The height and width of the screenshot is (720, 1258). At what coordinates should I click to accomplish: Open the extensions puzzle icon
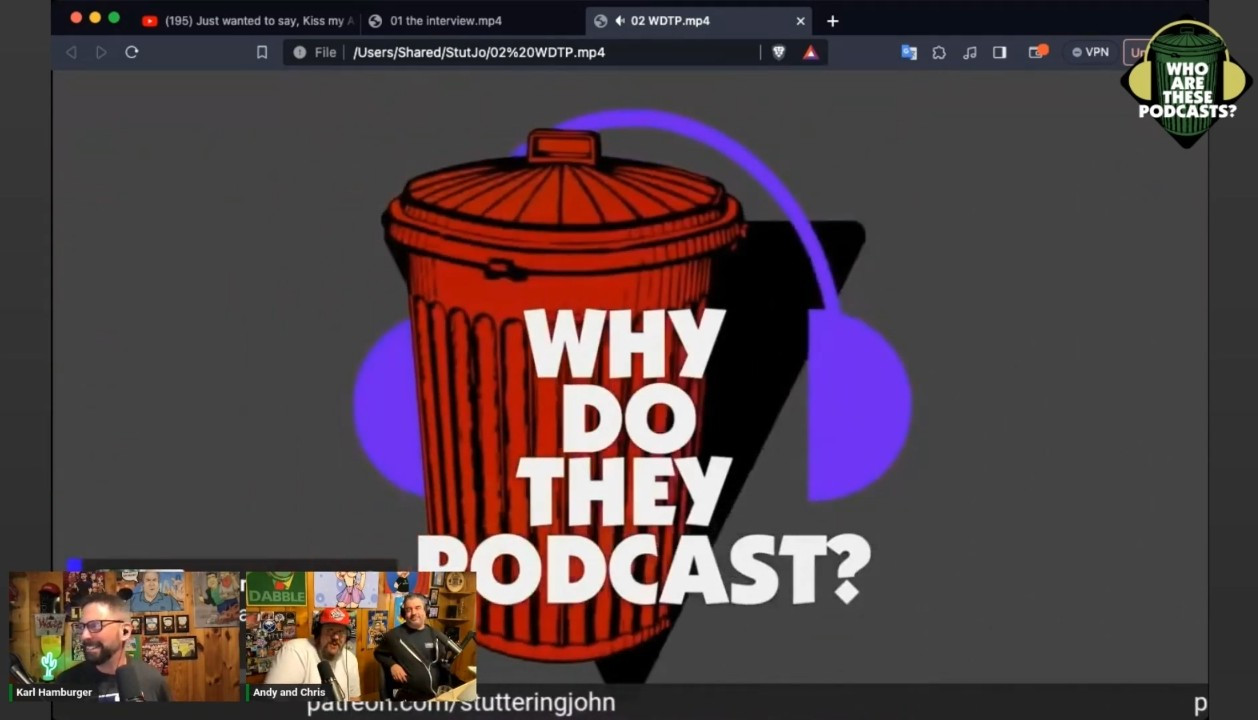939,52
